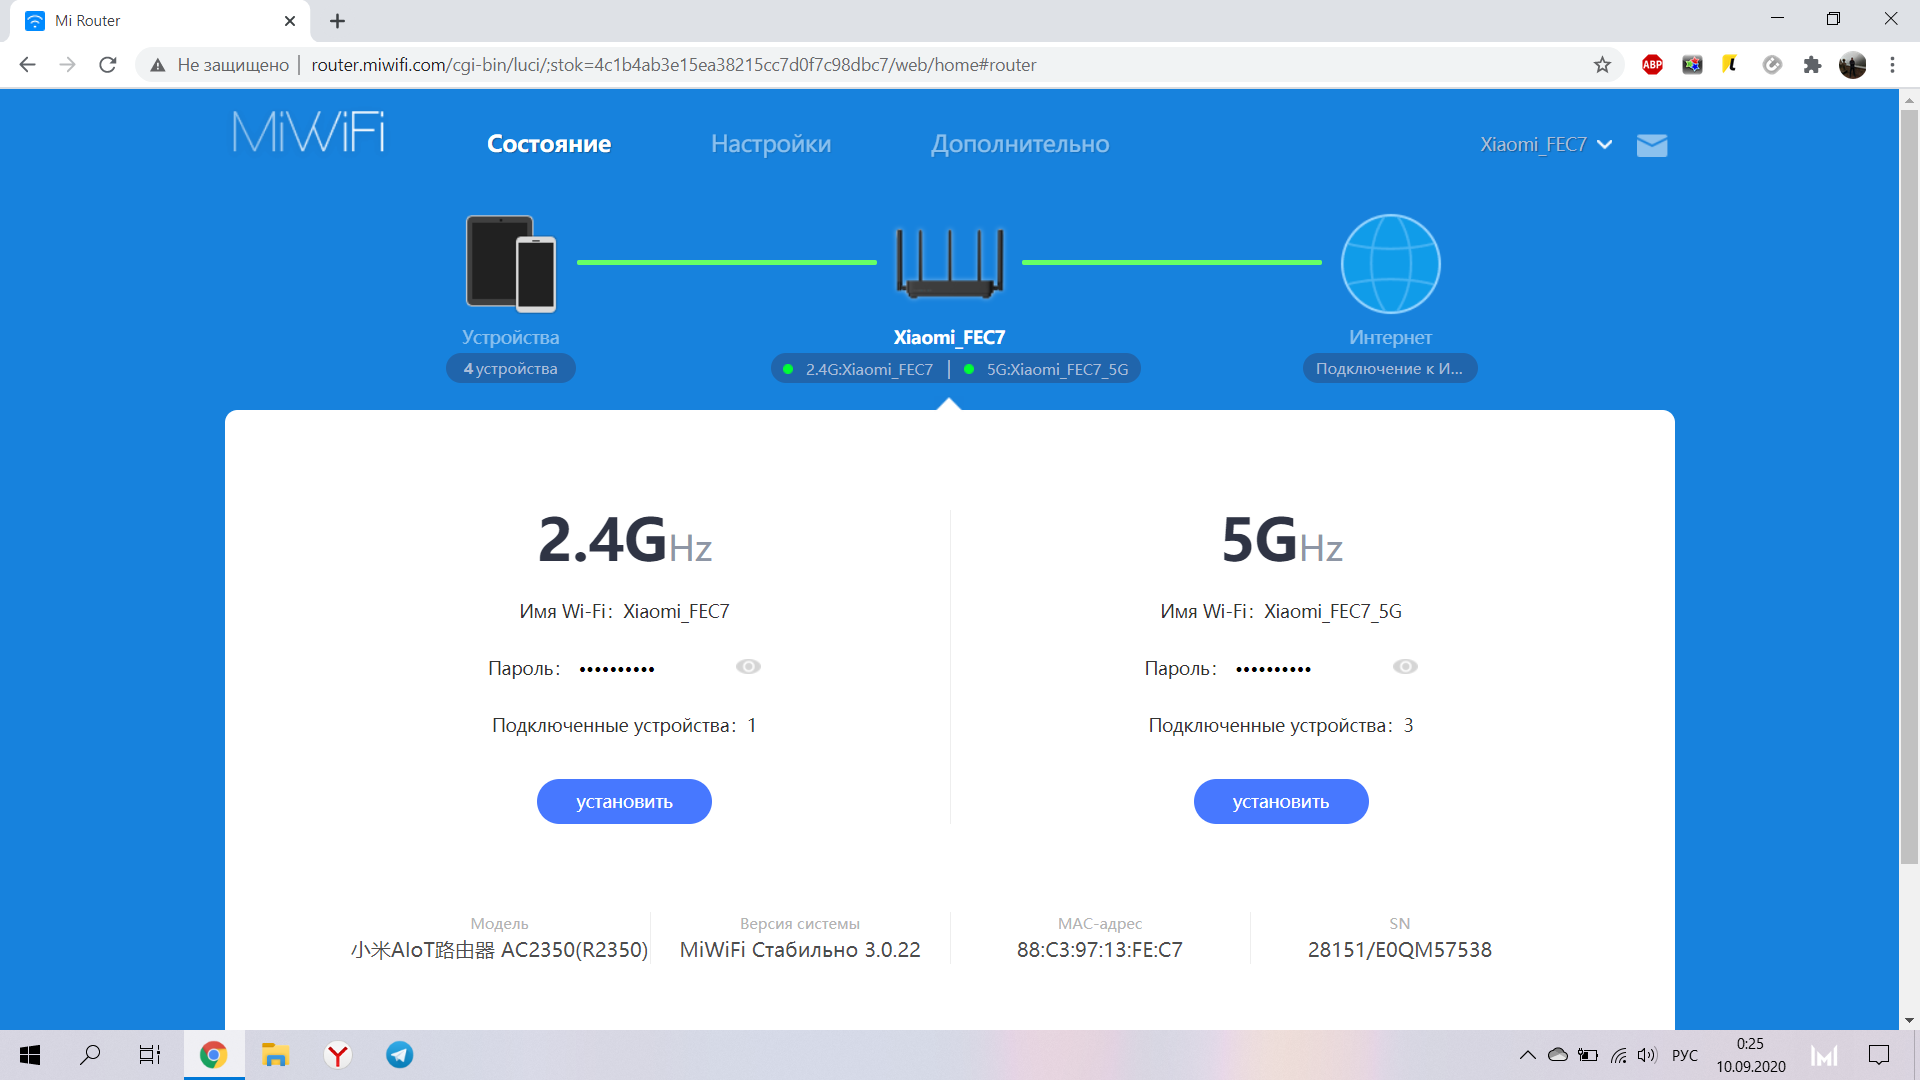This screenshot has width=1920, height=1080.
Task: Open the Wi-Fi network tray icon
Action: [x=1618, y=1055]
